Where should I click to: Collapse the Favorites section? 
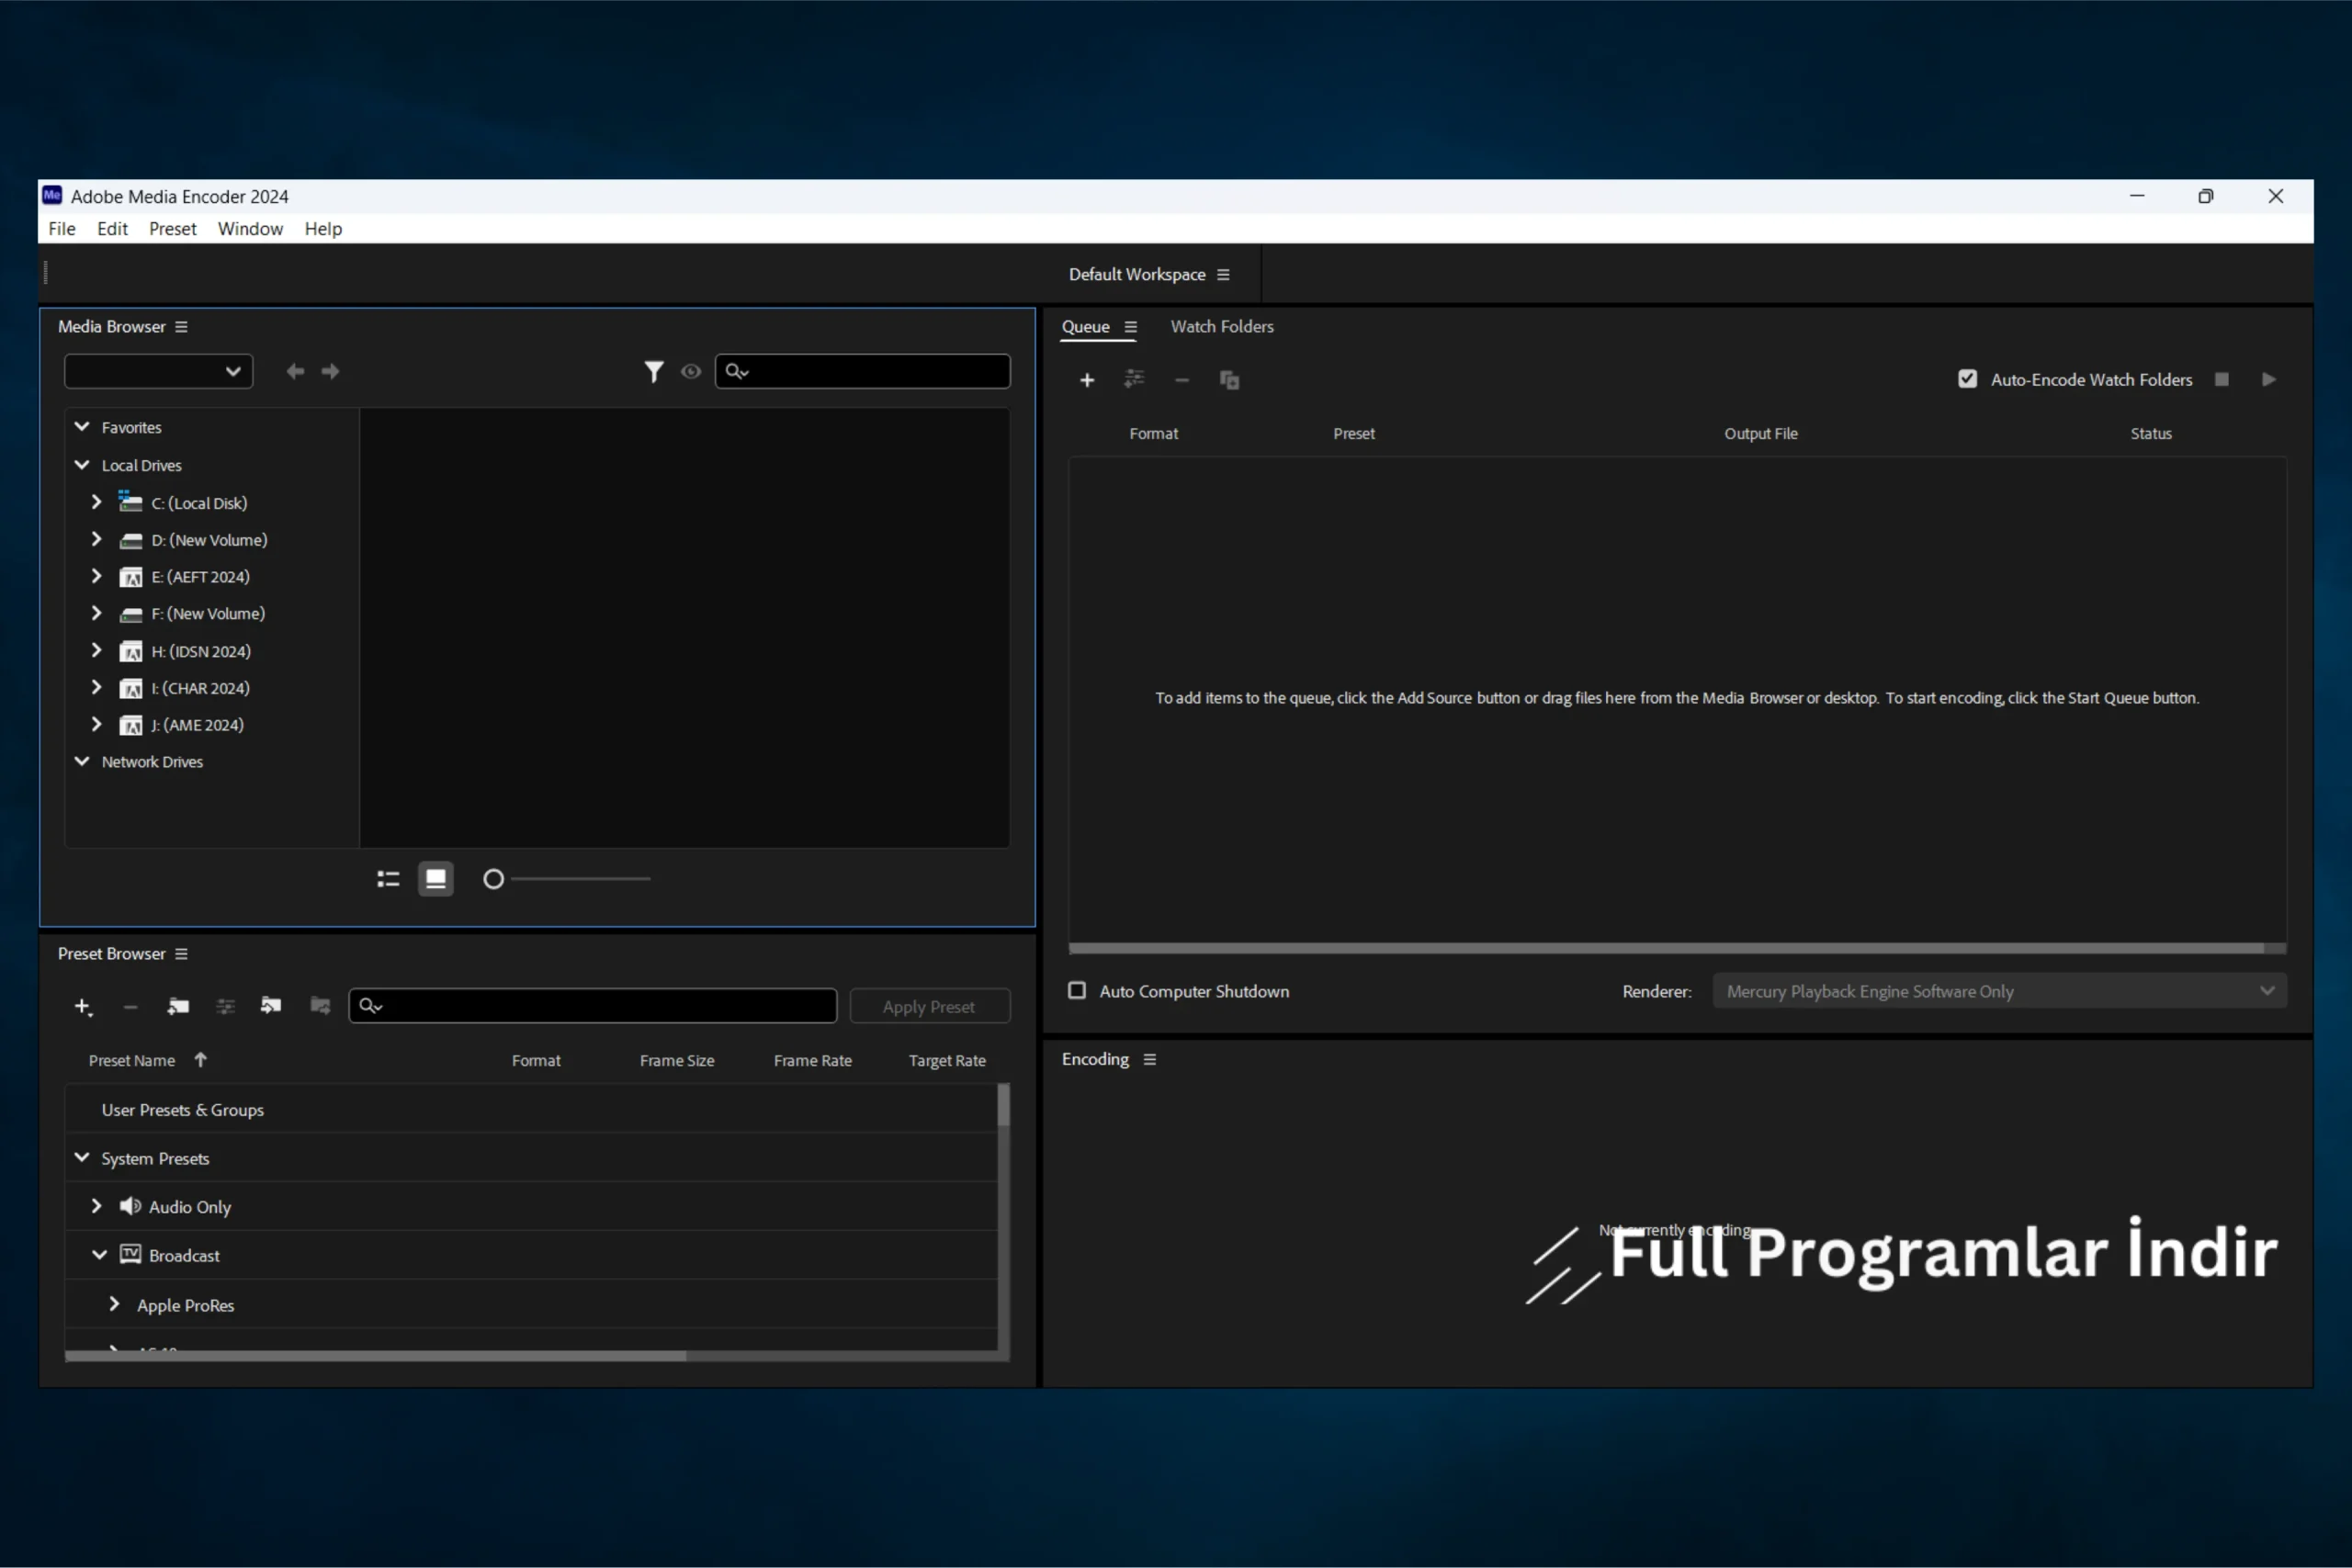coord(82,427)
